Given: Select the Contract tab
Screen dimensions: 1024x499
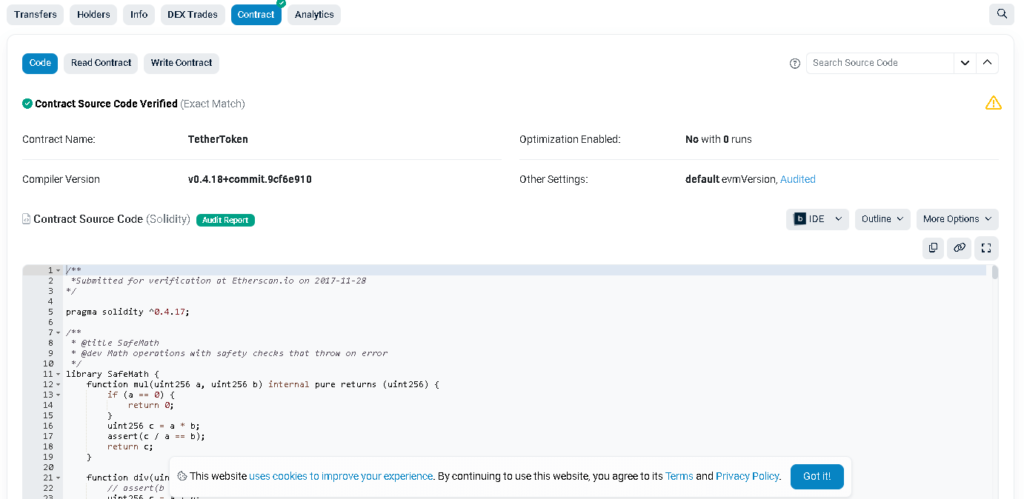Looking at the screenshot, I should pos(256,14).
